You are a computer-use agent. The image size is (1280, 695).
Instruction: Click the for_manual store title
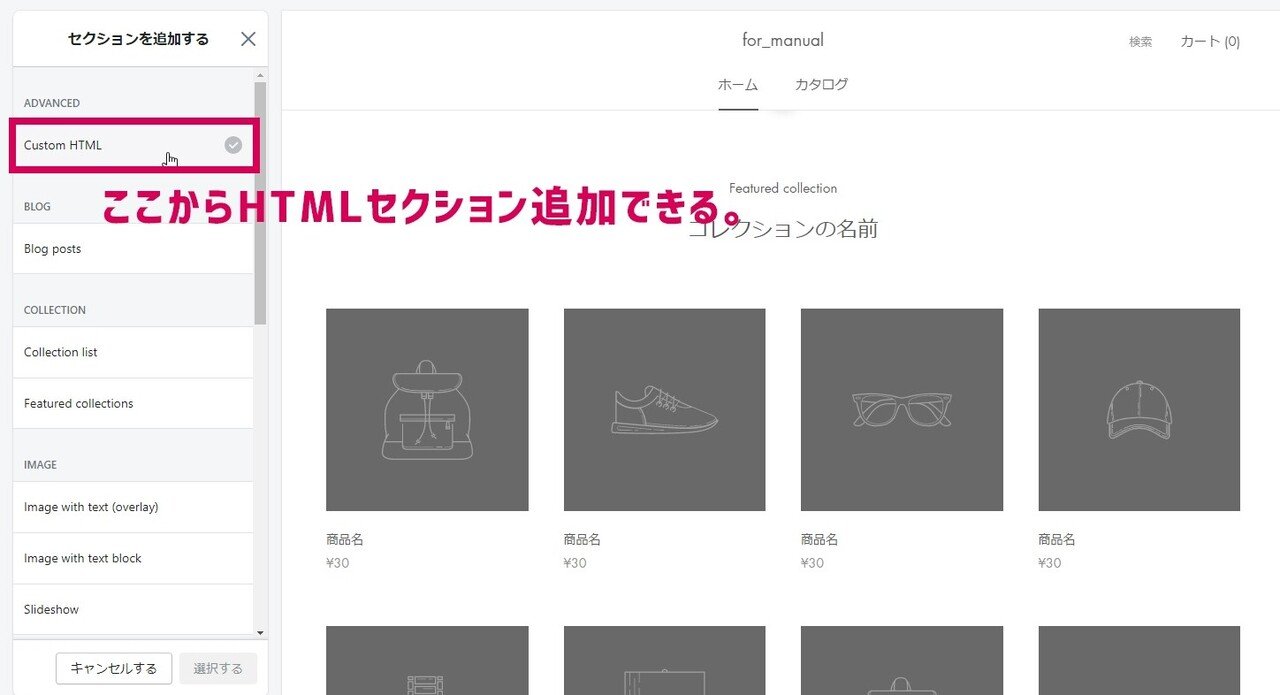click(x=783, y=41)
